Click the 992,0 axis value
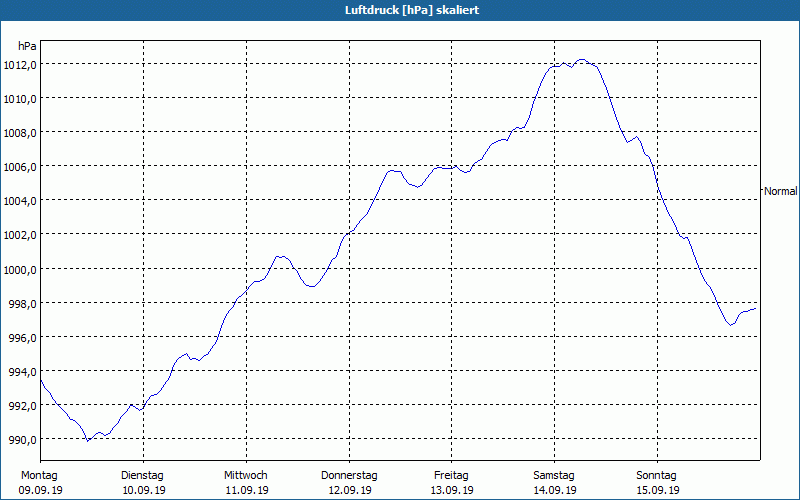 [22, 406]
